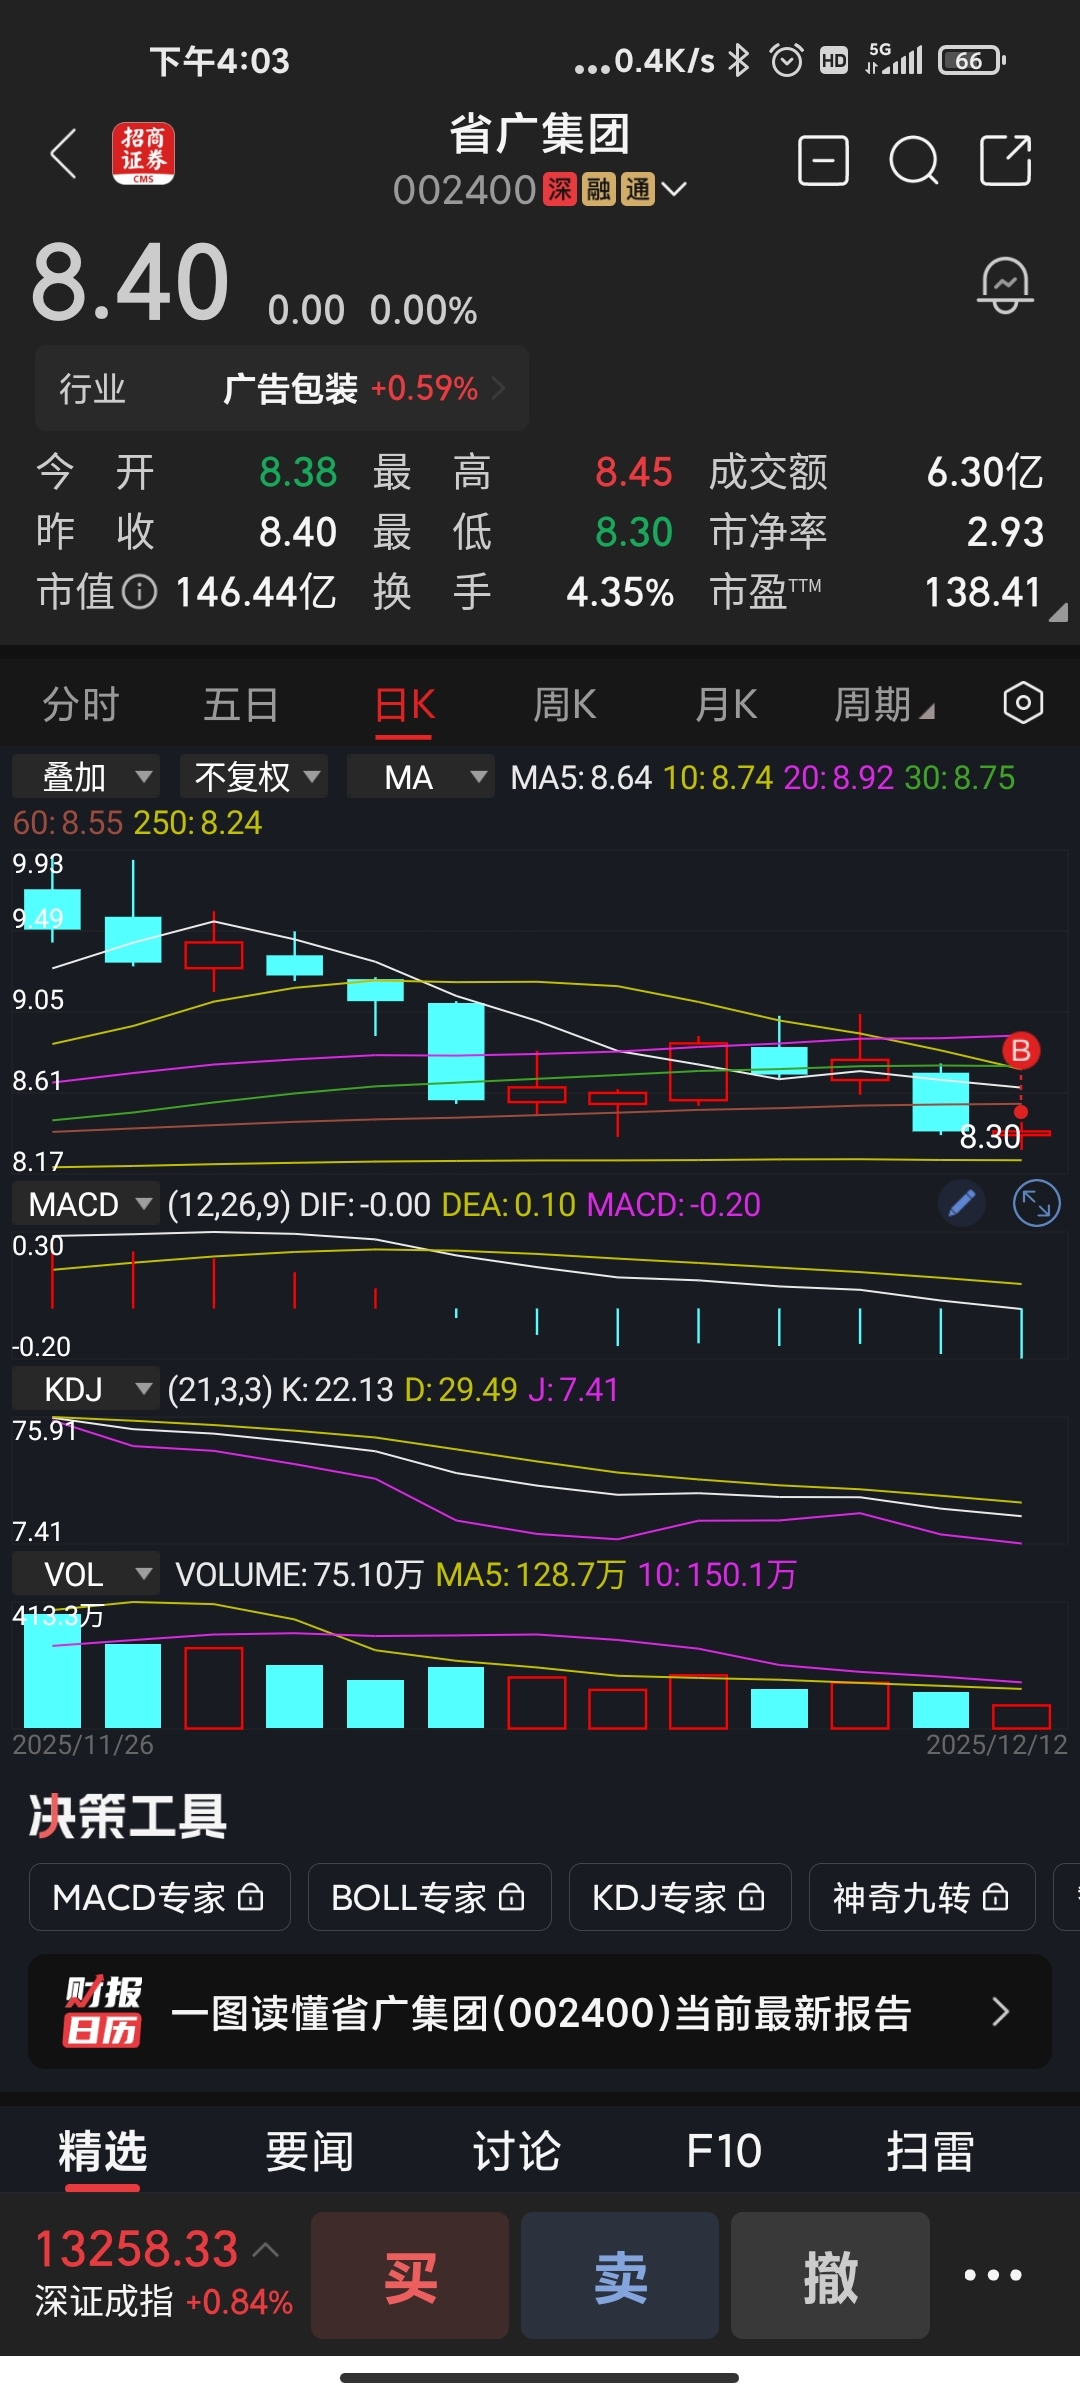Viewport: 1080px width, 2400px height.
Task: Tap the share export icon
Action: 1005,161
